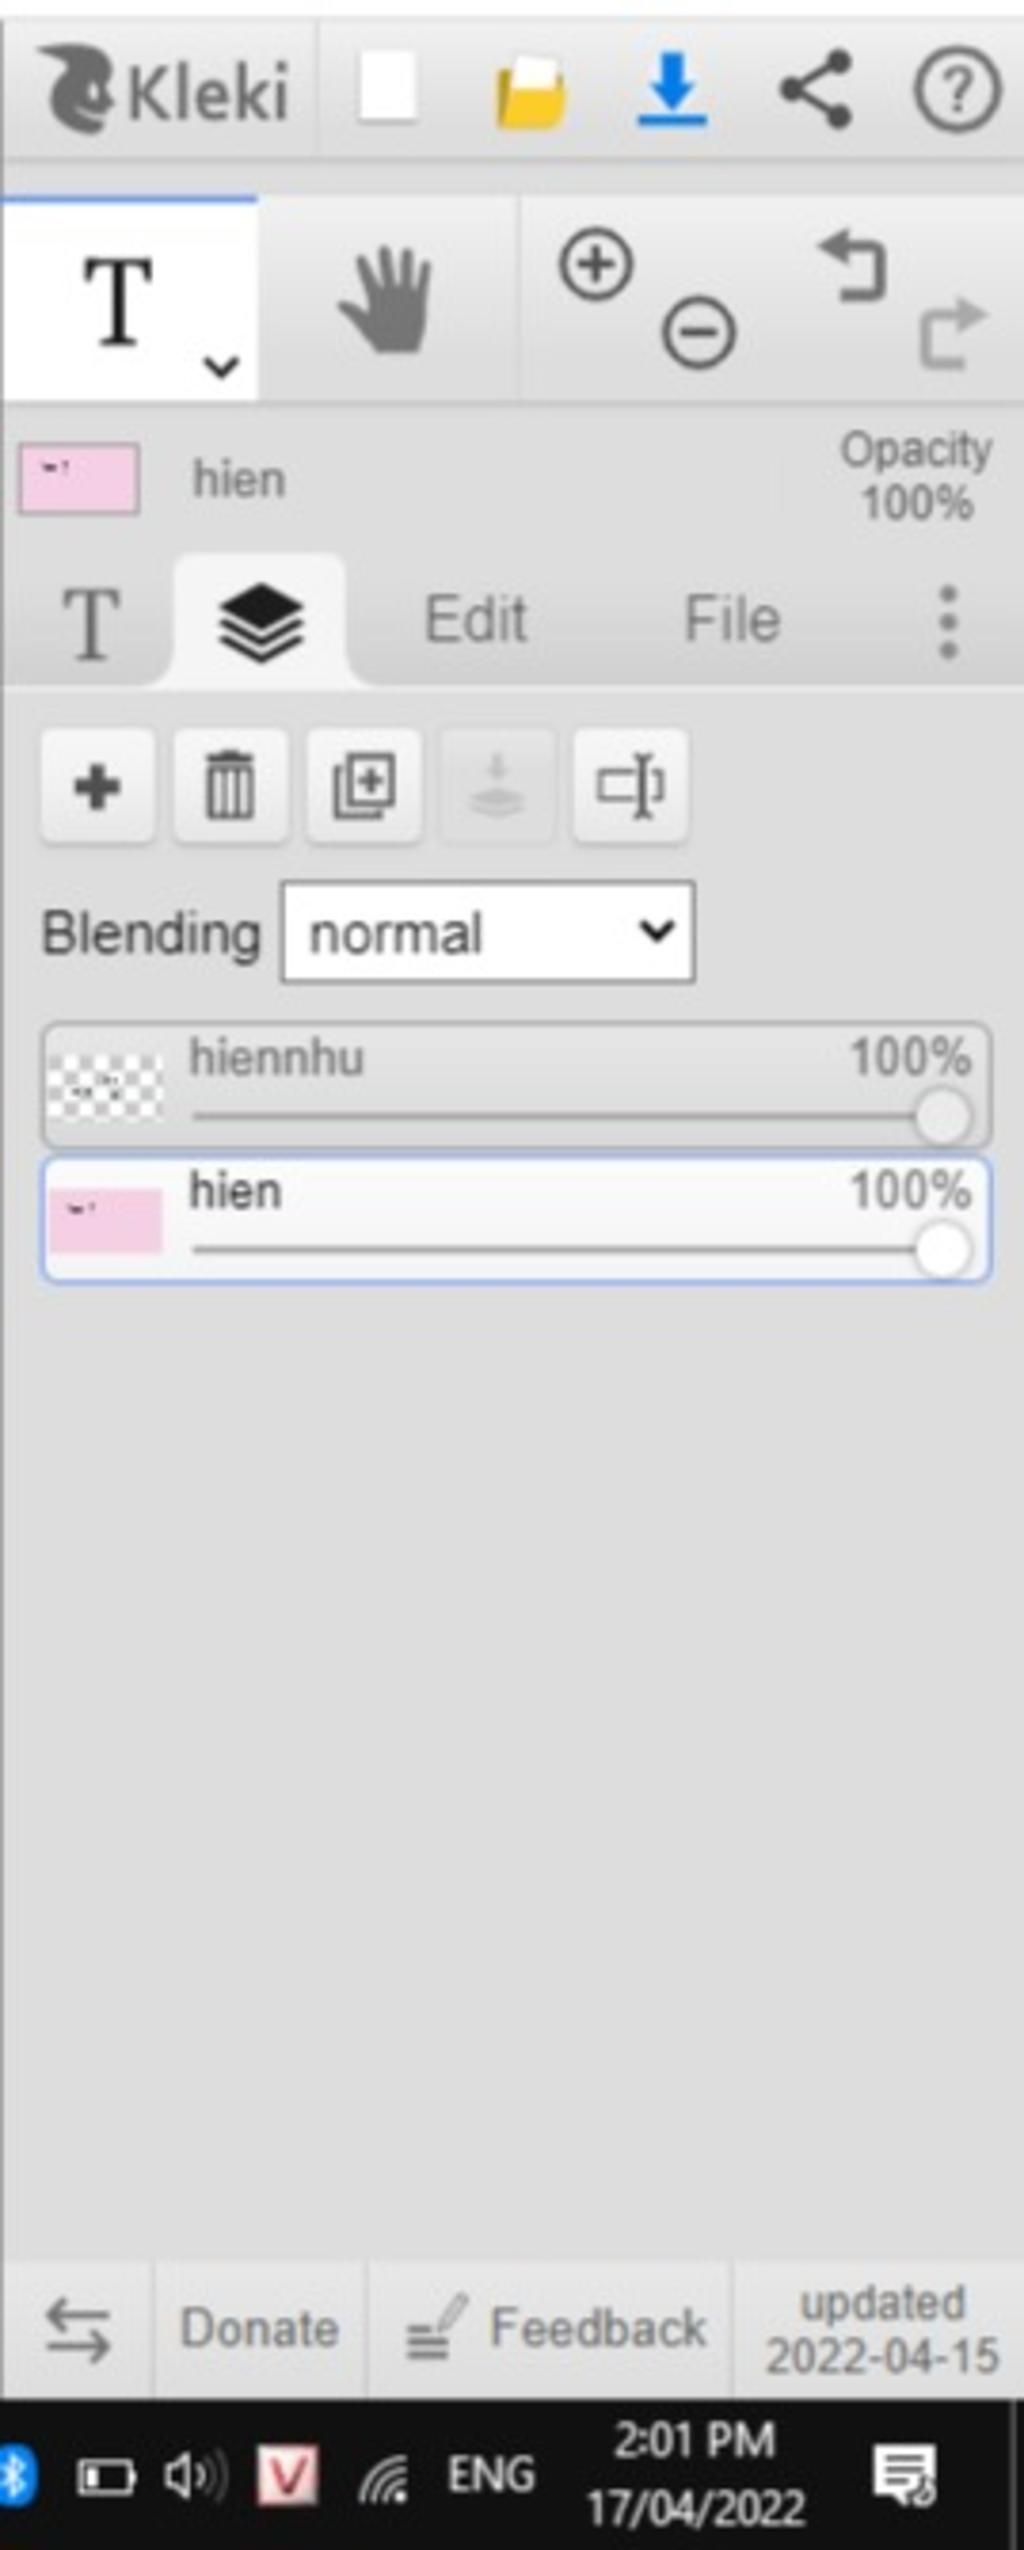Viewport: 1024px width, 2550px height.
Task: Switch to the Edit tab
Action: (476, 620)
